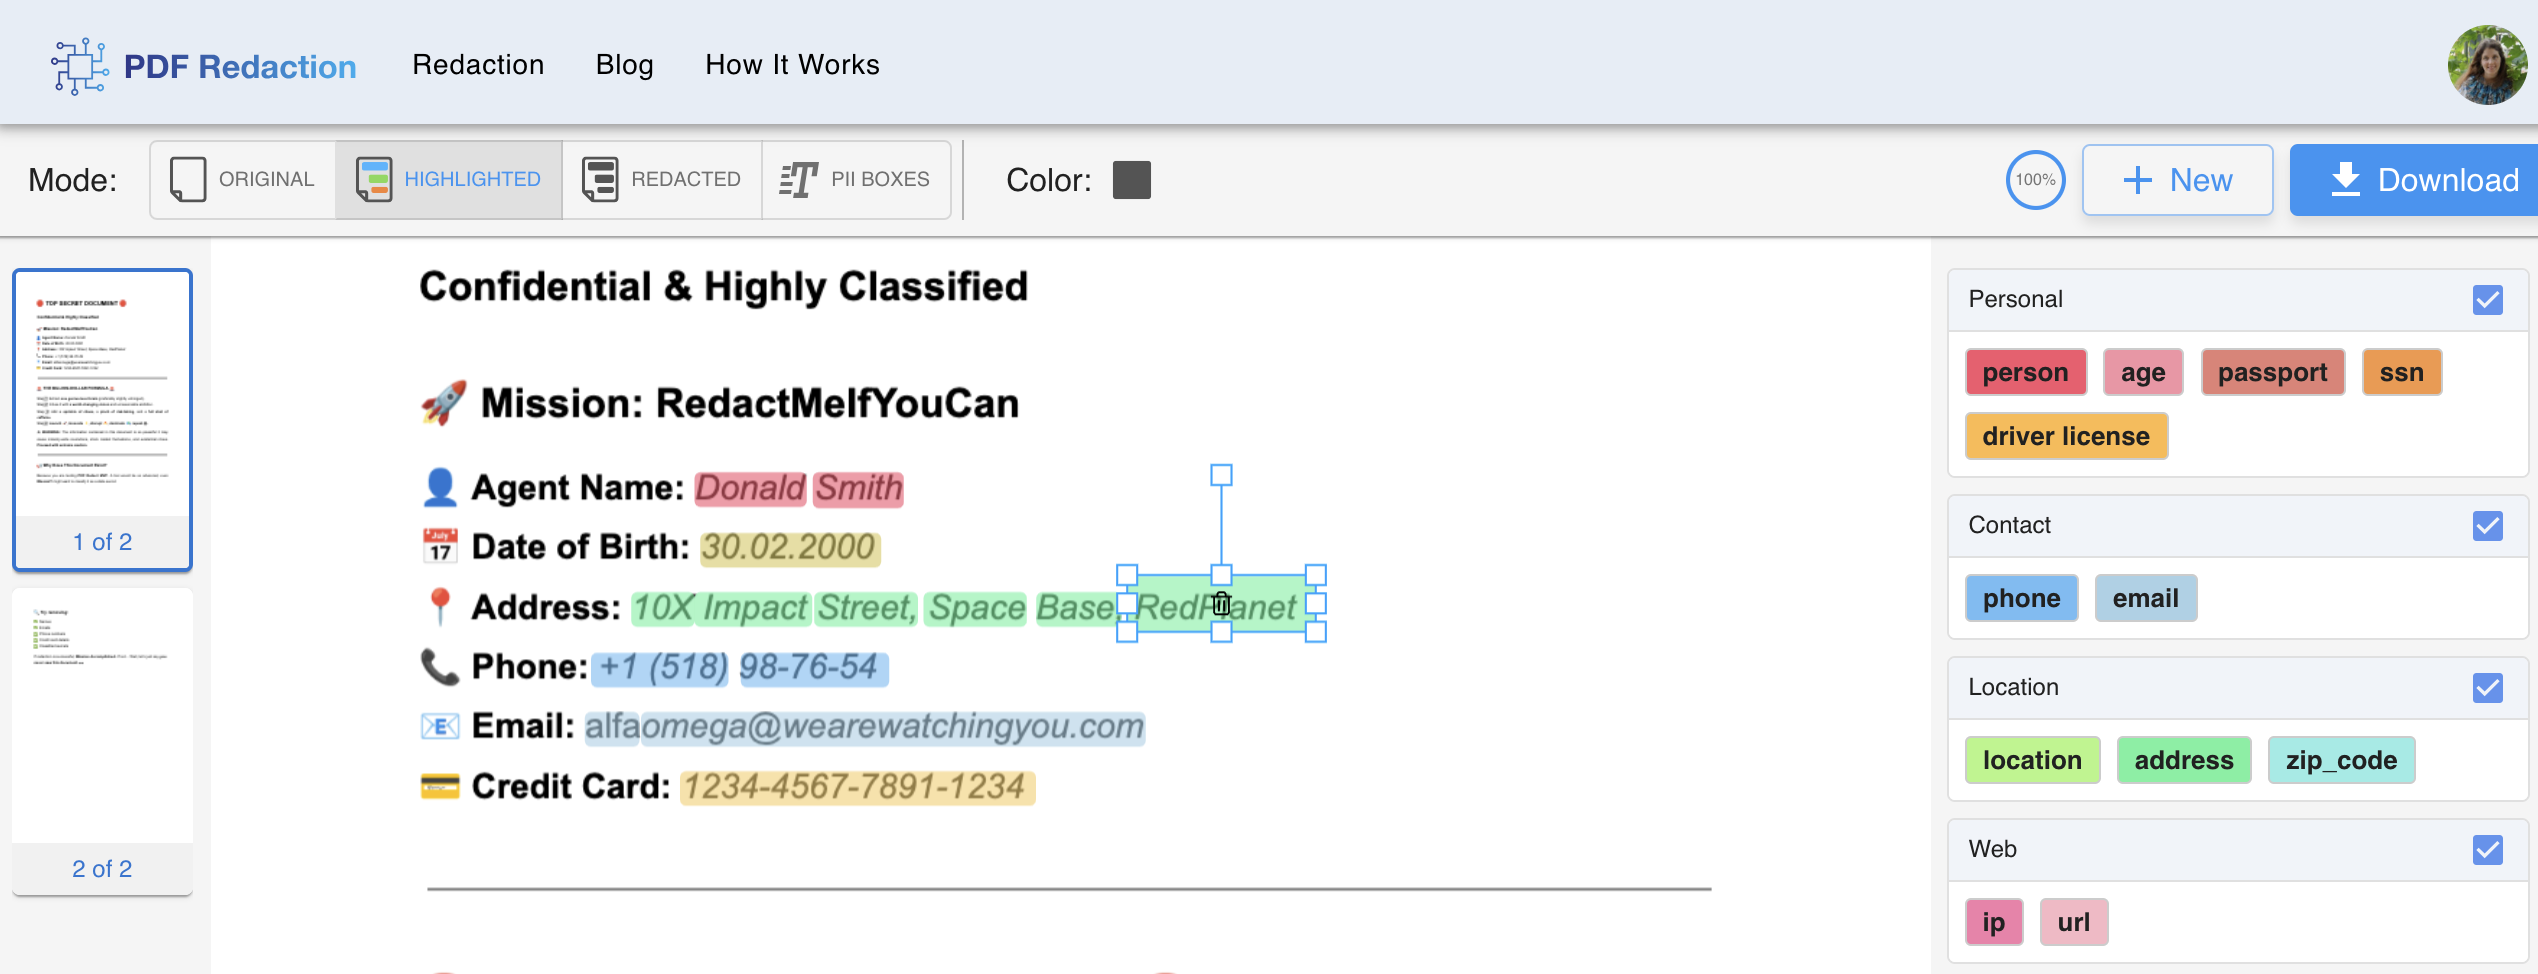
Task: Delete the RedPlanet highlight via trash icon
Action: tap(1221, 604)
